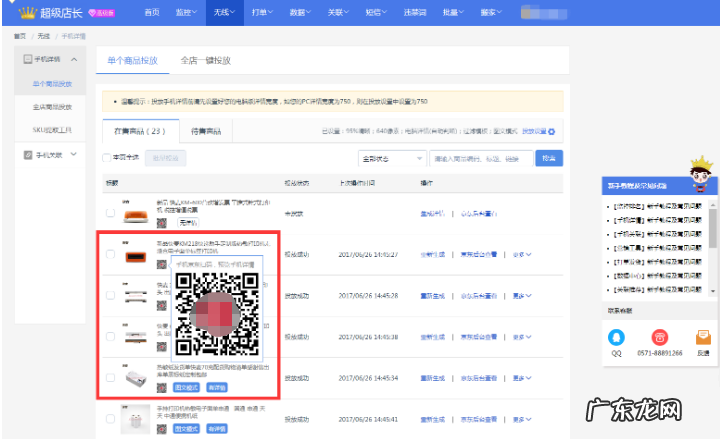This screenshot has height=439, width=720.
Task: Select 单个商品投放 in the sidebar
Action: tap(52, 84)
